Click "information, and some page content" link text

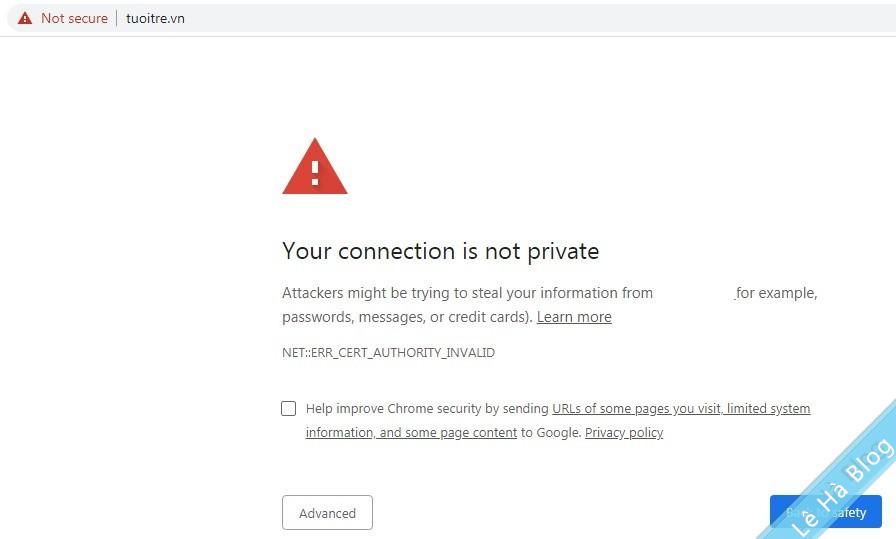(x=411, y=433)
